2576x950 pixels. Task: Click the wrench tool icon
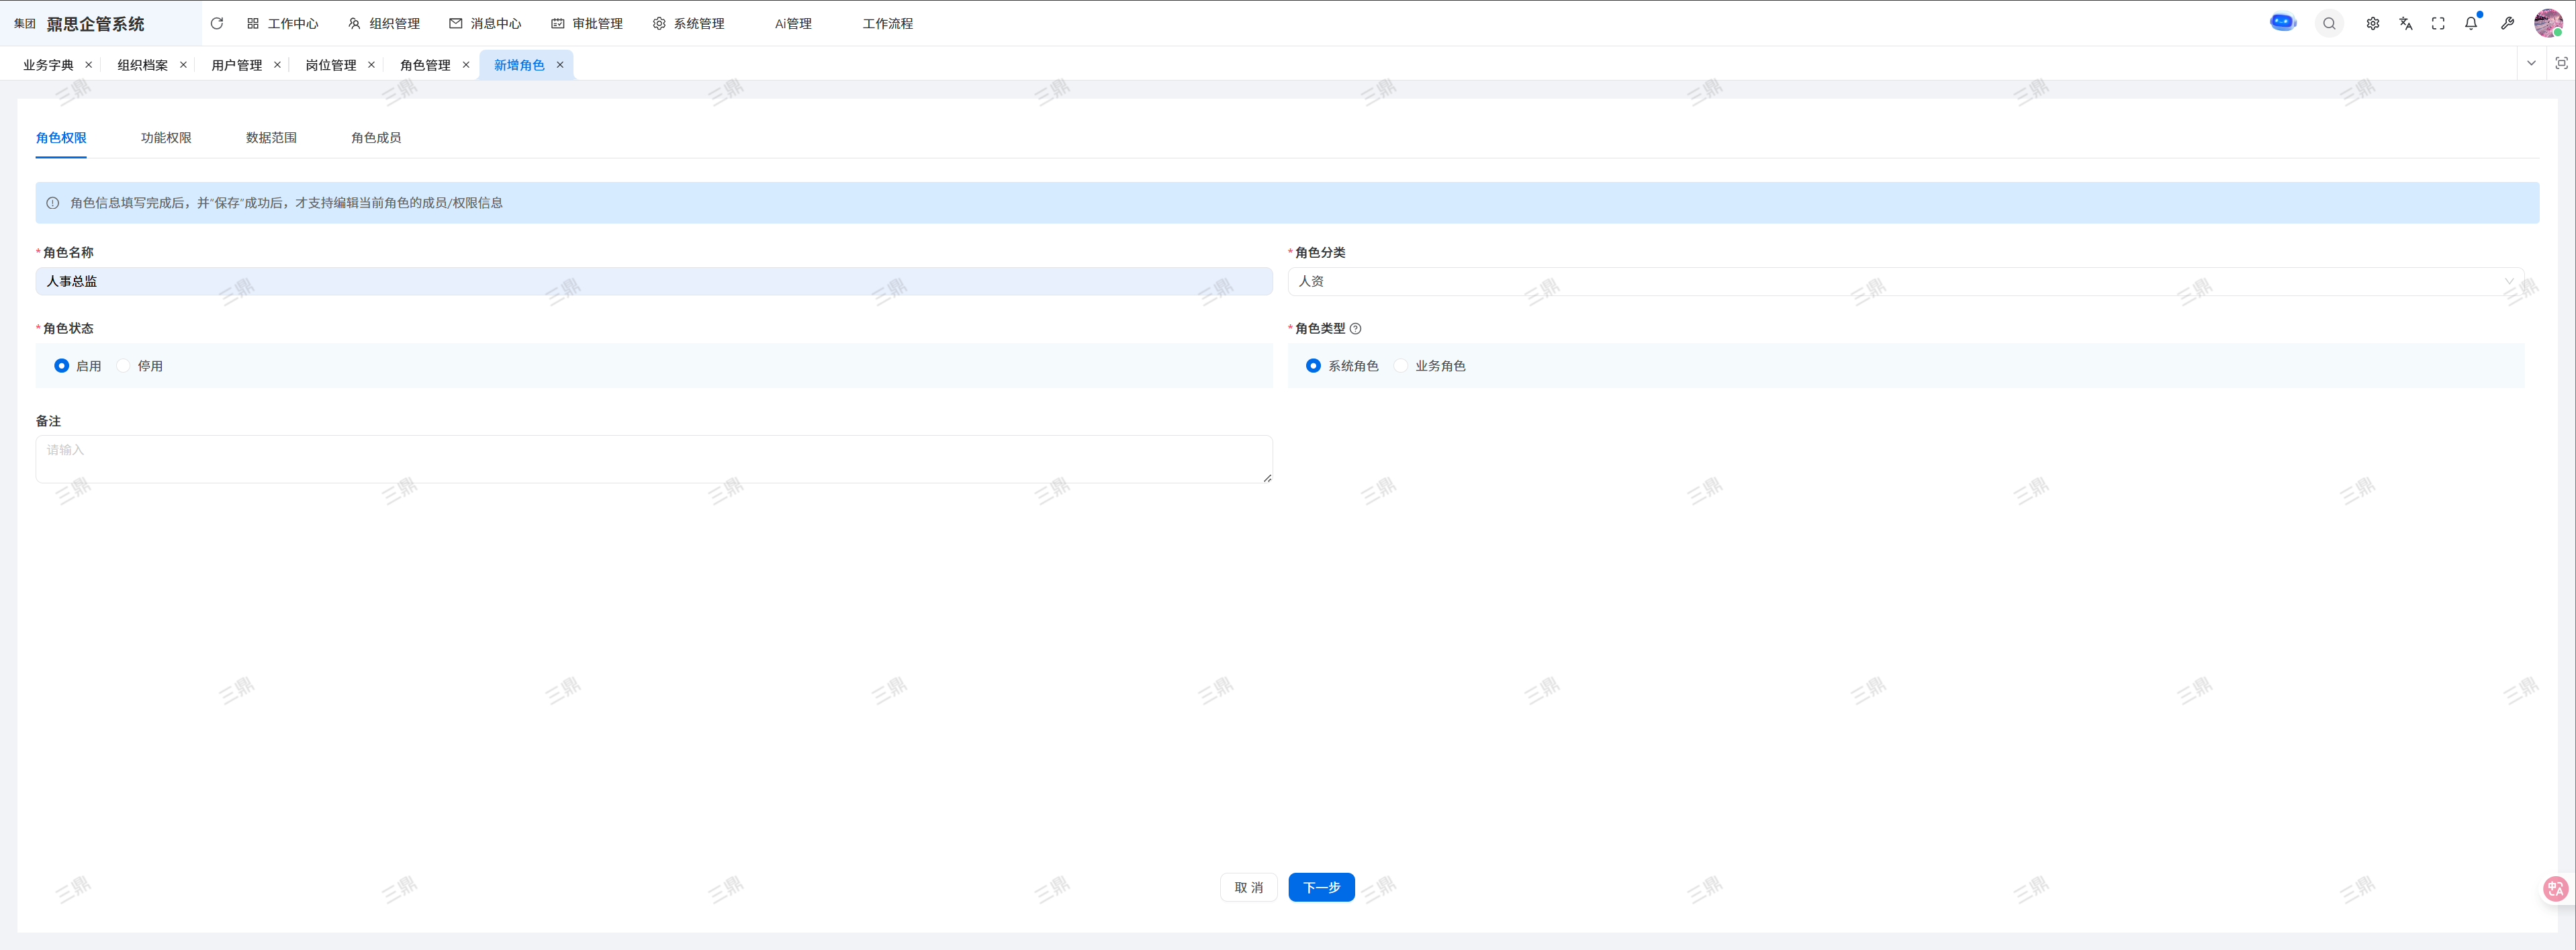pos(2507,23)
